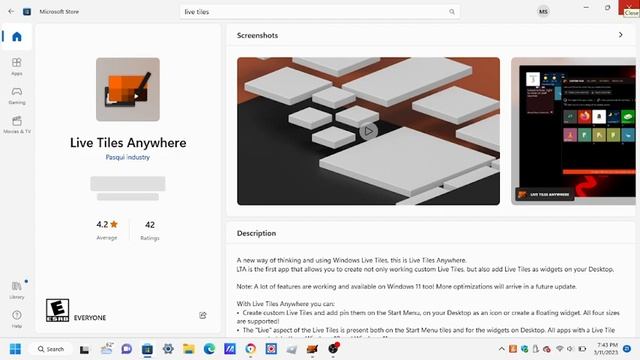This screenshot has width=640, height=360.
Task: Launch Microsoft Edge from the taskbar
Action: click(x=209, y=349)
